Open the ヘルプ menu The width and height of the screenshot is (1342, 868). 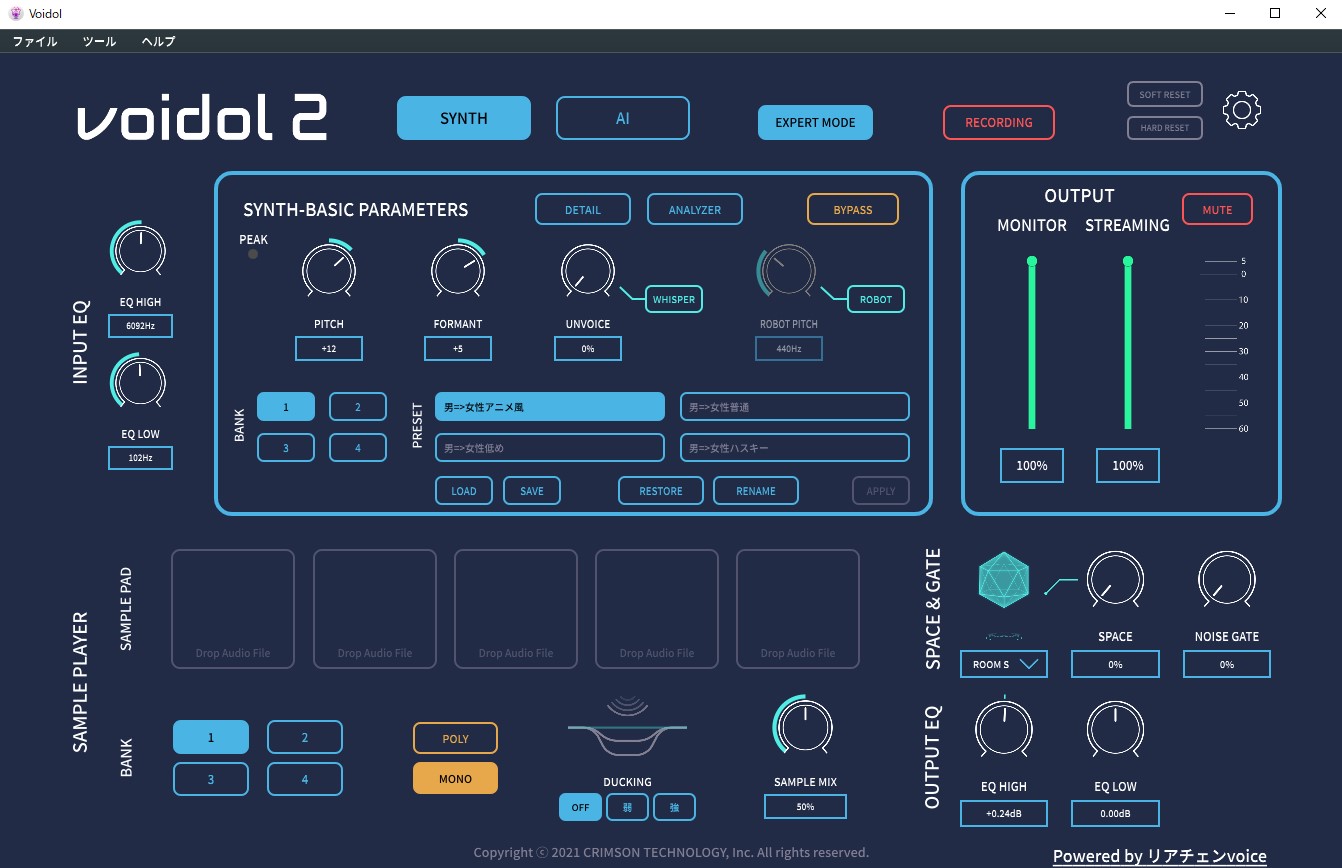click(158, 41)
